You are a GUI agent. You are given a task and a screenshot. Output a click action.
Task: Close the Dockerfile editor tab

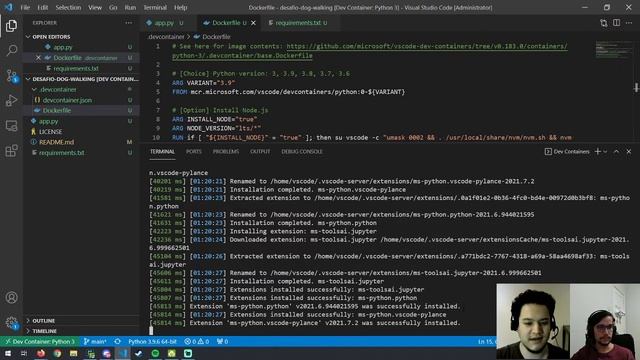click(253, 23)
